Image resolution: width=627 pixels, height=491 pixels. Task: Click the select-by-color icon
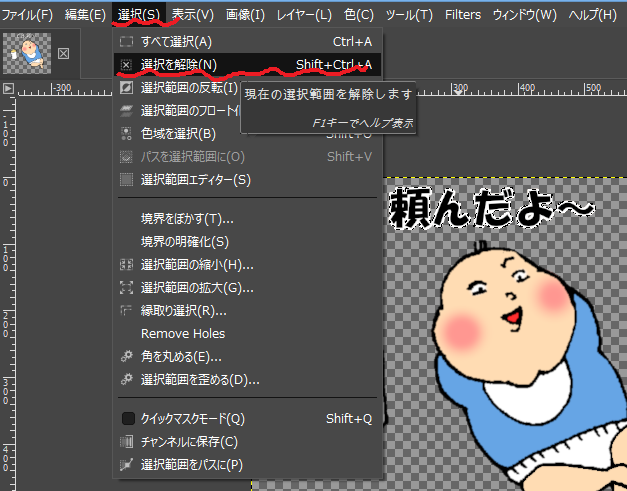pyautogui.click(x=126, y=134)
